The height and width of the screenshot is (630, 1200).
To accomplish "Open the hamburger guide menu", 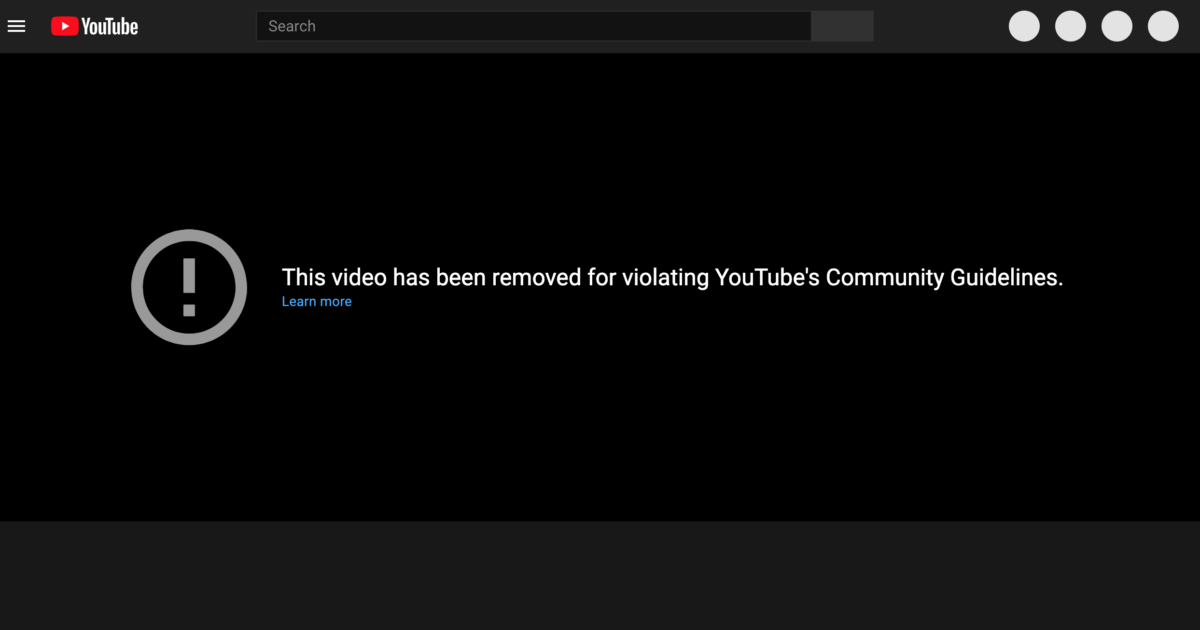I will [x=16, y=26].
